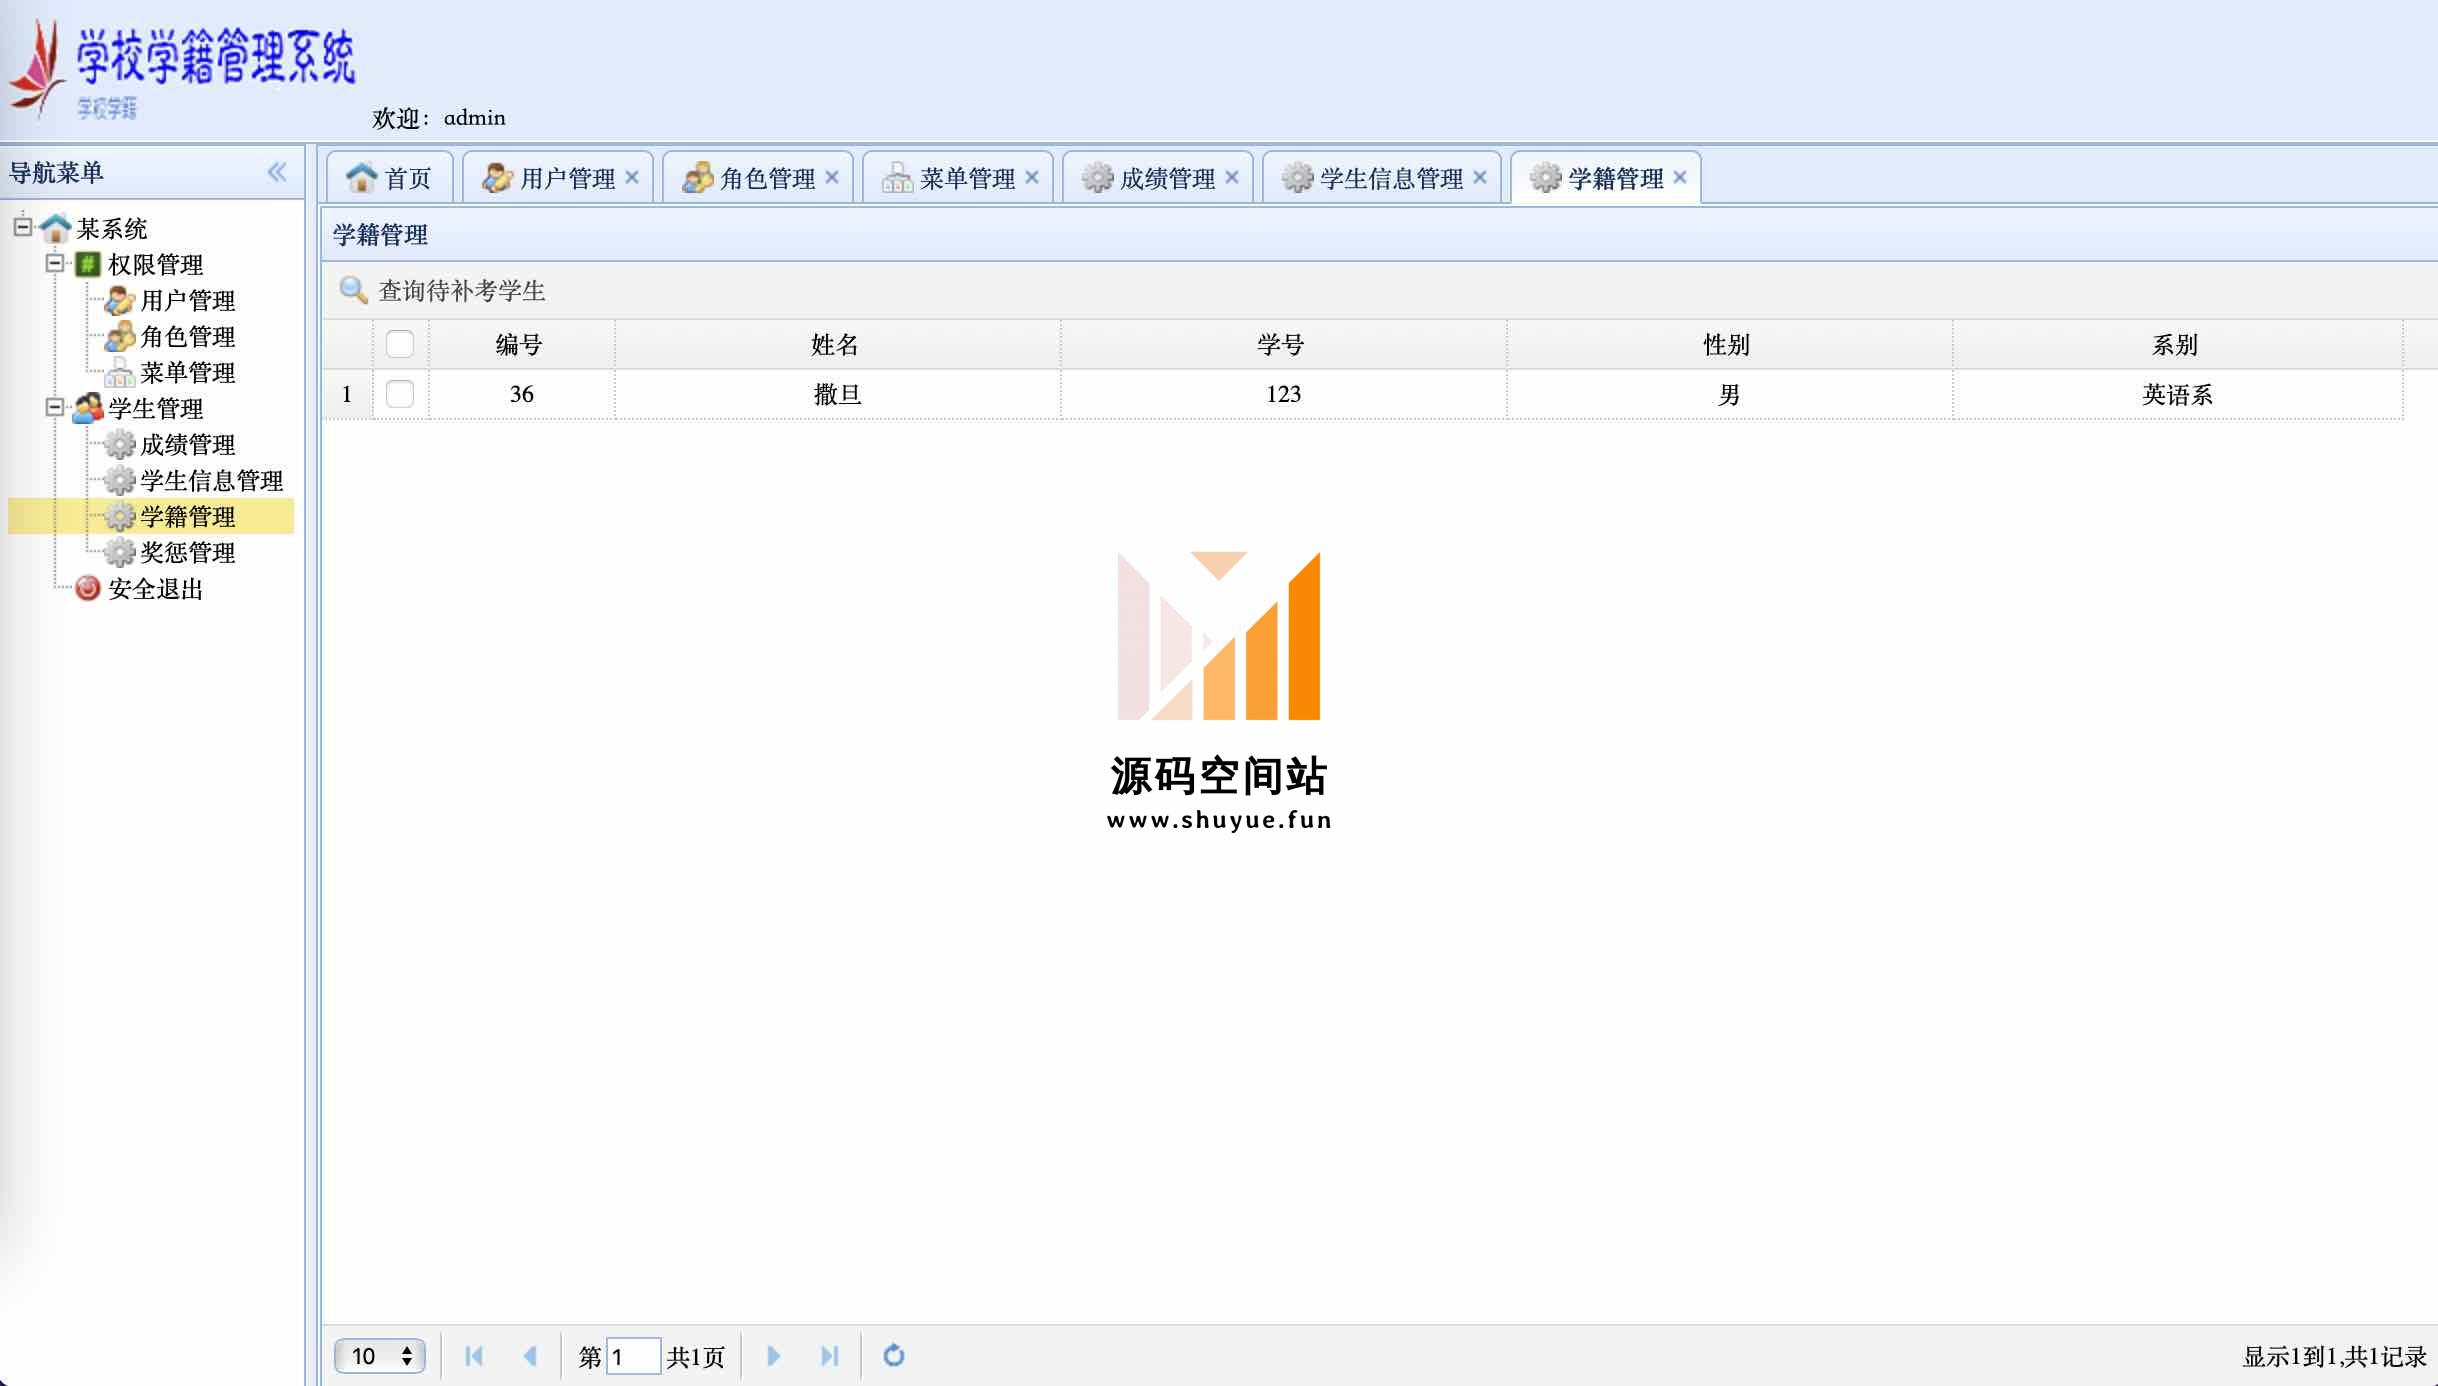Image resolution: width=2438 pixels, height=1386 pixels.
Task: Switch to the 首页 tab
Action: point(390,178)
